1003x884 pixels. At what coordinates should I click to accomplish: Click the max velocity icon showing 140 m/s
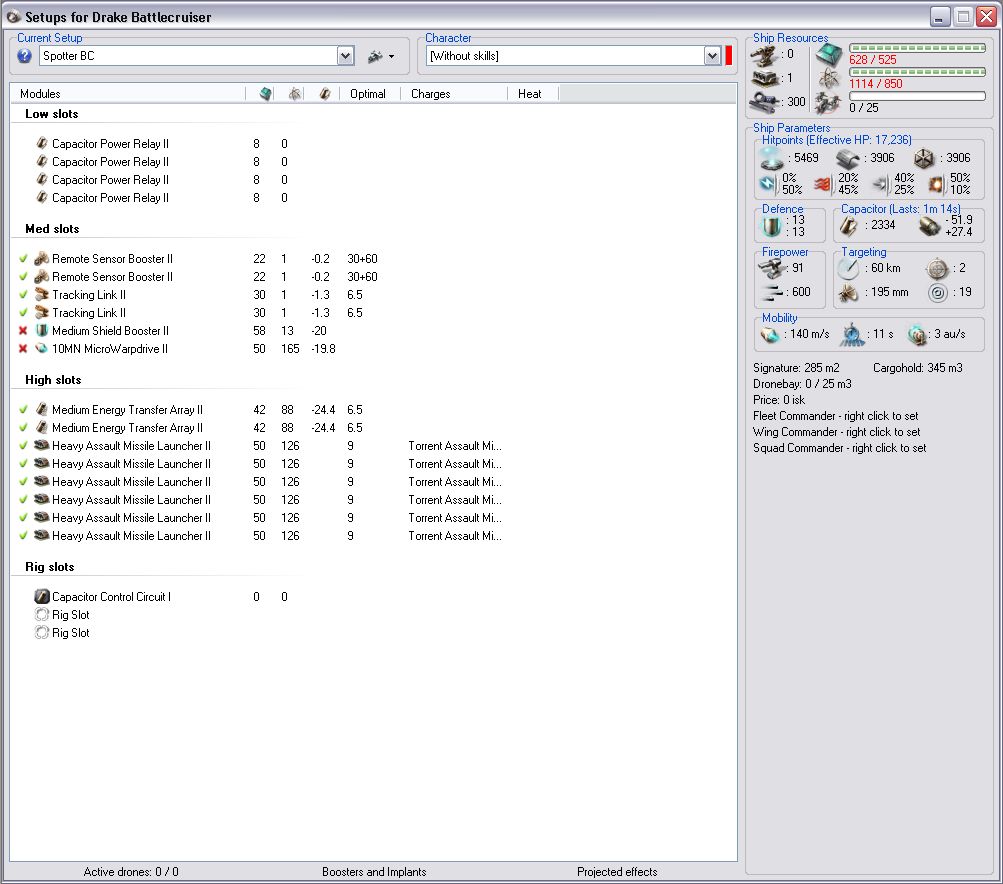(x=770, y=335)
